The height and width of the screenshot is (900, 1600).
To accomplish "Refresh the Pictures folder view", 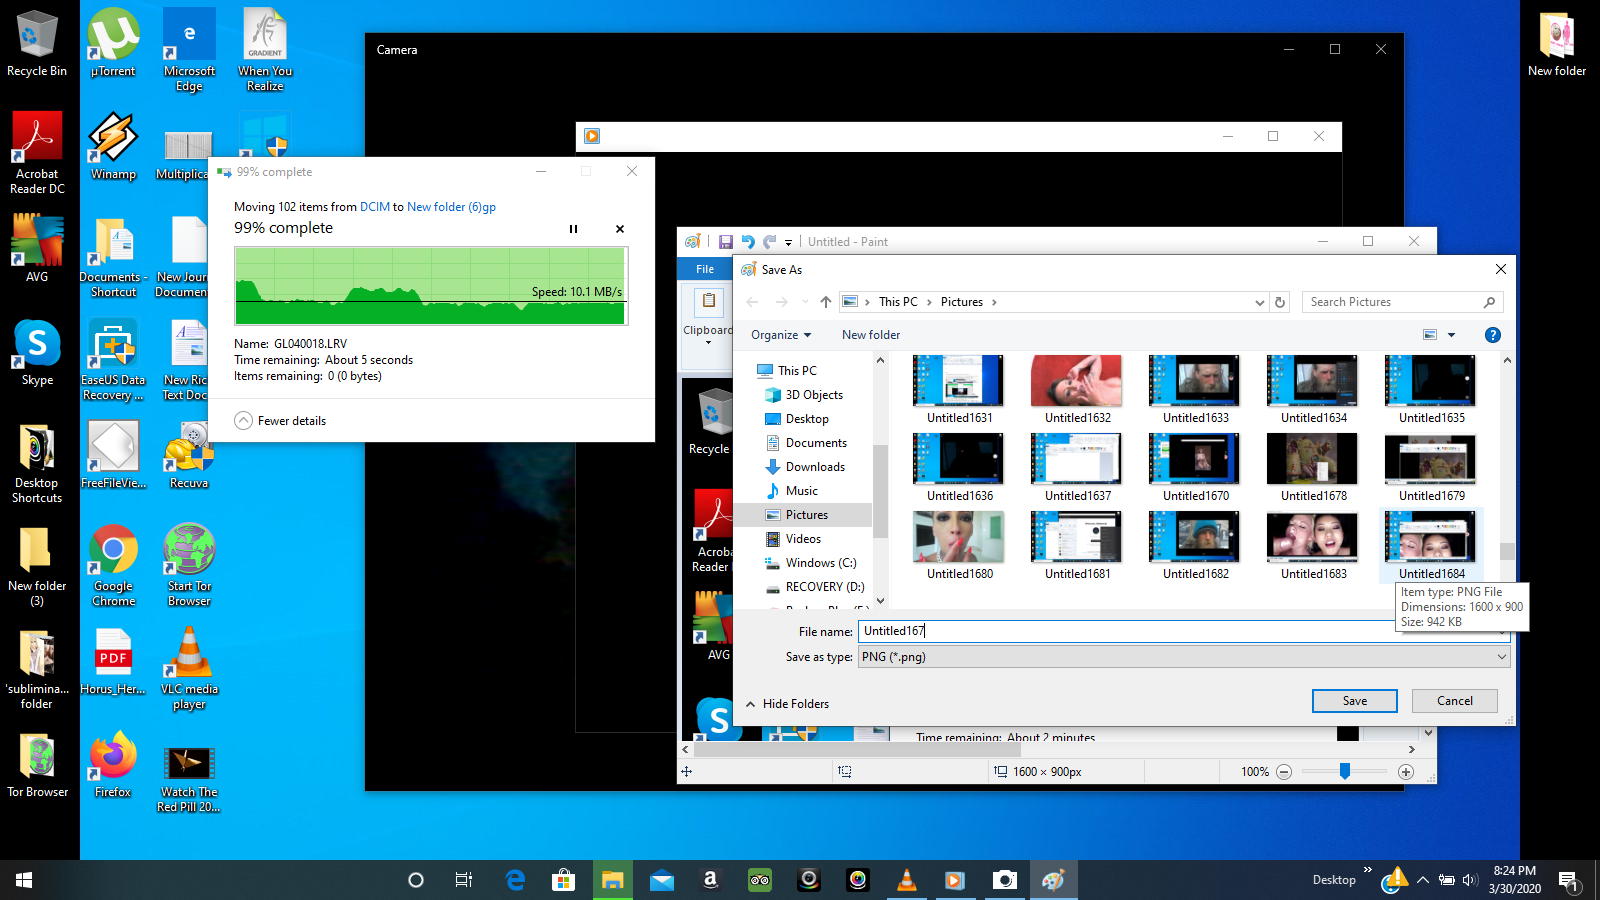I will pos(1280,302).
